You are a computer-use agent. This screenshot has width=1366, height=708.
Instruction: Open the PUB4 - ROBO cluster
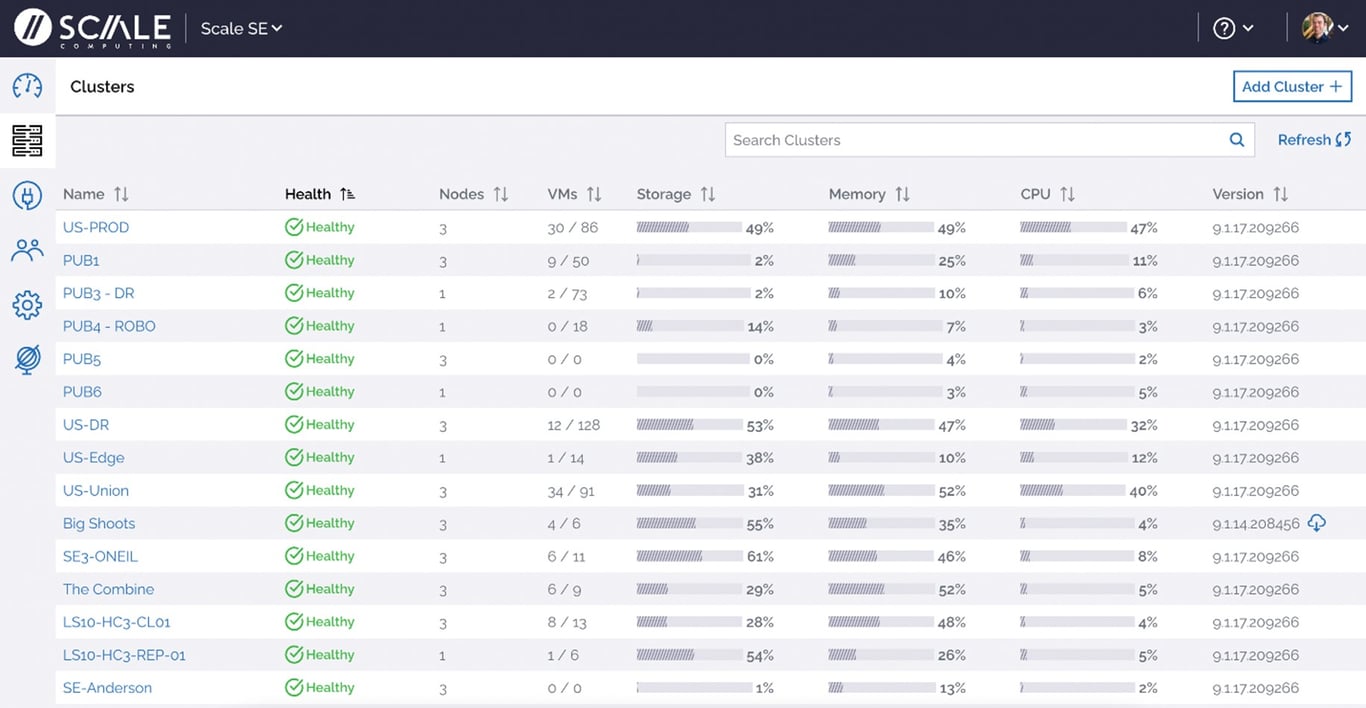coord(109,326)
